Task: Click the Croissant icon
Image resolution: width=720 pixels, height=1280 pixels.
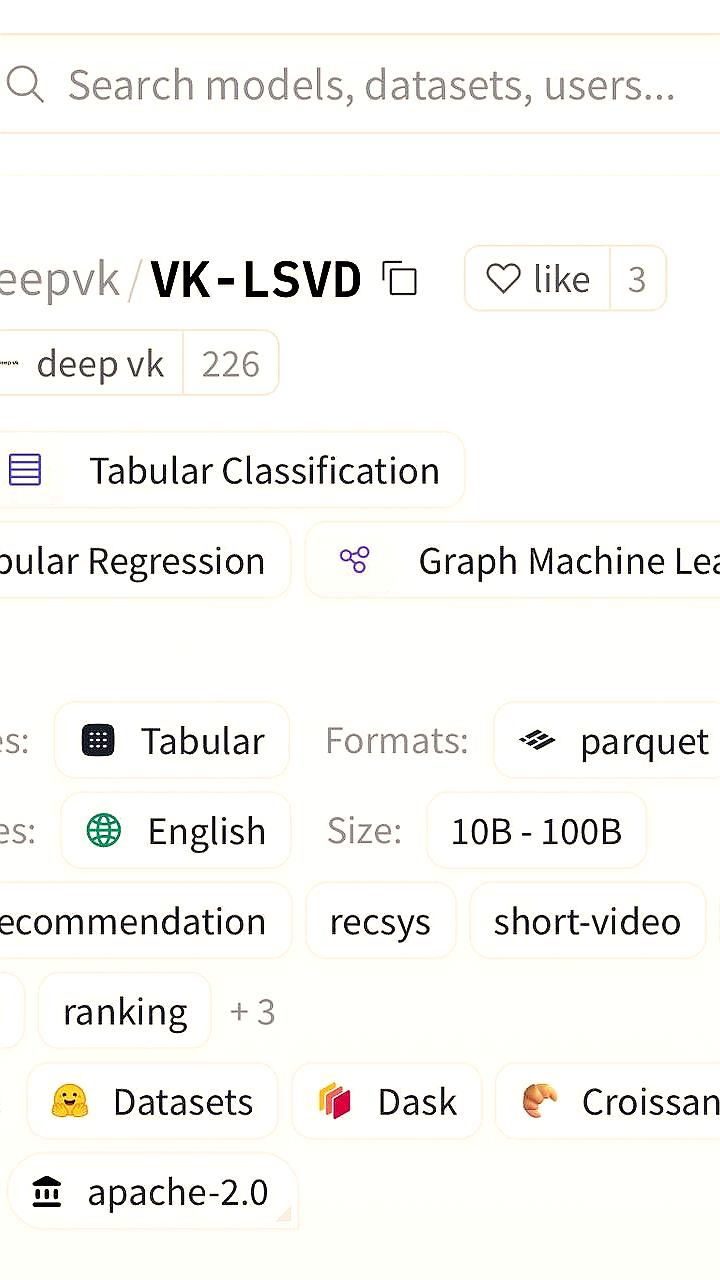Action: (x=540, y=1101)
